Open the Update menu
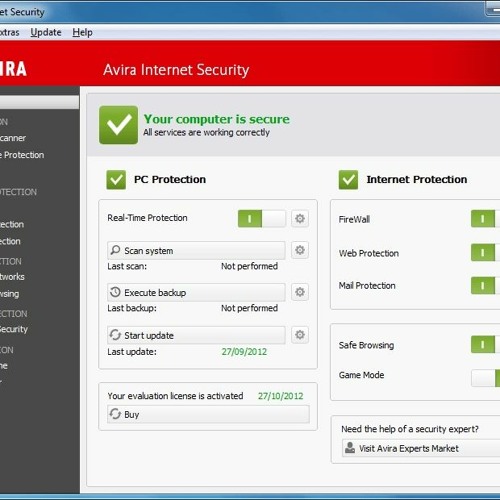 pos(46,32)
